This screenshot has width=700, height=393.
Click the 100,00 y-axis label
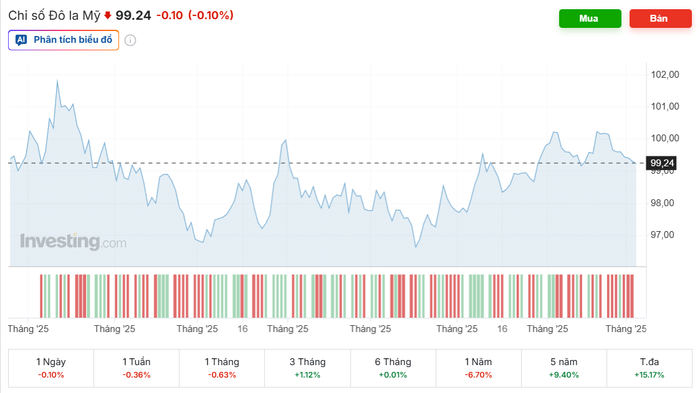[665, 138]
